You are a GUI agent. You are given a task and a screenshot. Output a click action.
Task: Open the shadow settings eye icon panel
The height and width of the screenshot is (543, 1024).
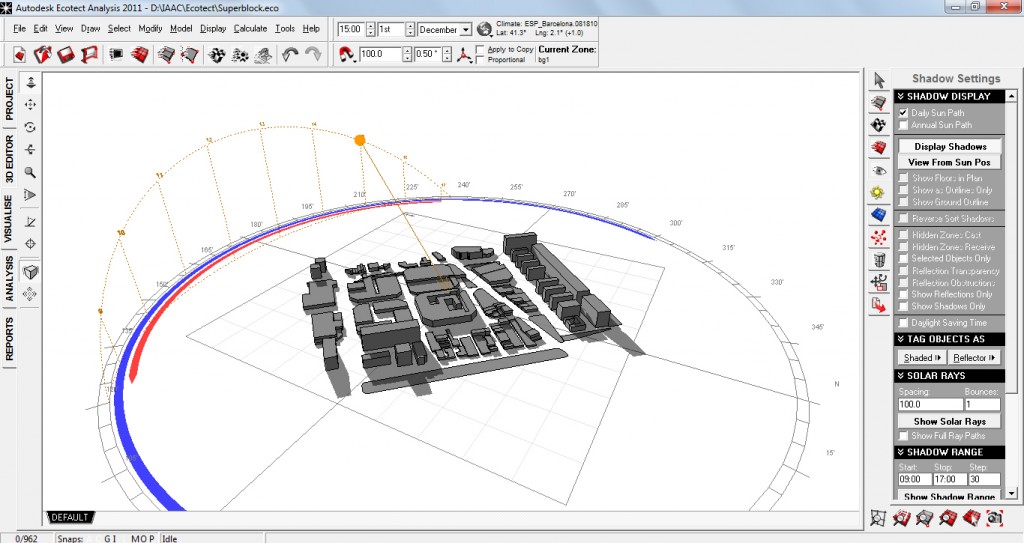(879, 170)
